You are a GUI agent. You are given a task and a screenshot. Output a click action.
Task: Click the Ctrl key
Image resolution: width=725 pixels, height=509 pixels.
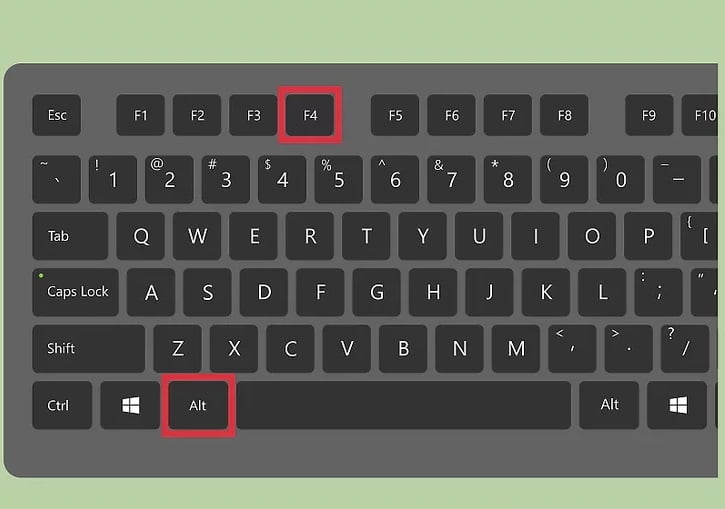pyautogui.click(x=62, y=405)
